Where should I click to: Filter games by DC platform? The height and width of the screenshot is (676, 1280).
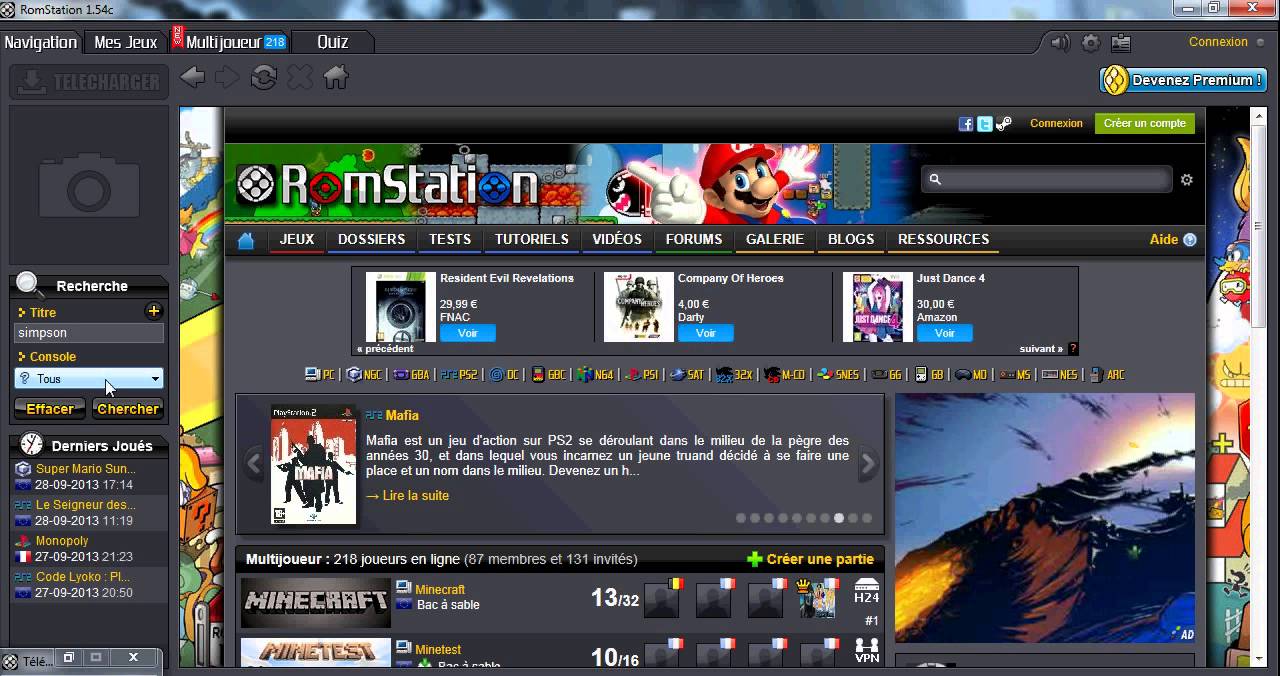[504, 375]
